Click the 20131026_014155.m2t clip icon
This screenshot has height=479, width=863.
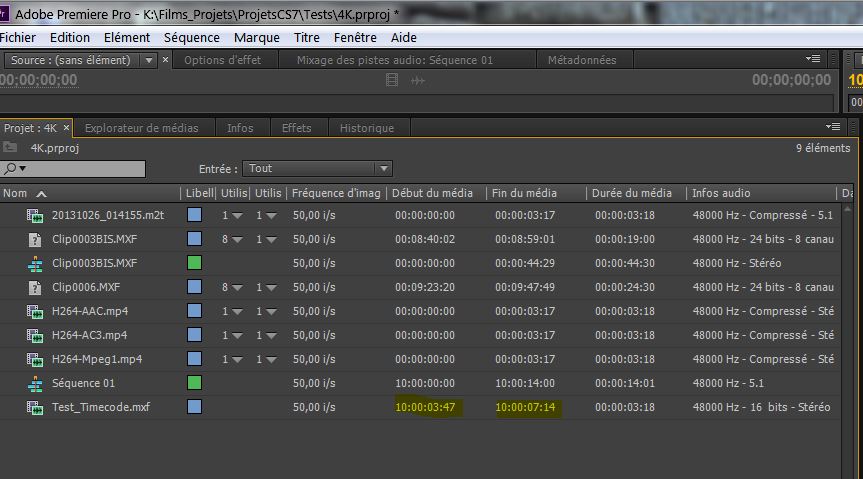point(35,215)
